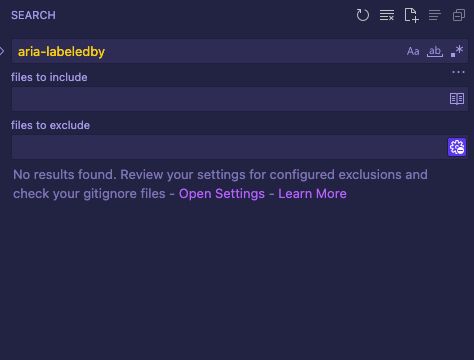Follow the Learn More link

pyautogui.click(x=312, y=194)
